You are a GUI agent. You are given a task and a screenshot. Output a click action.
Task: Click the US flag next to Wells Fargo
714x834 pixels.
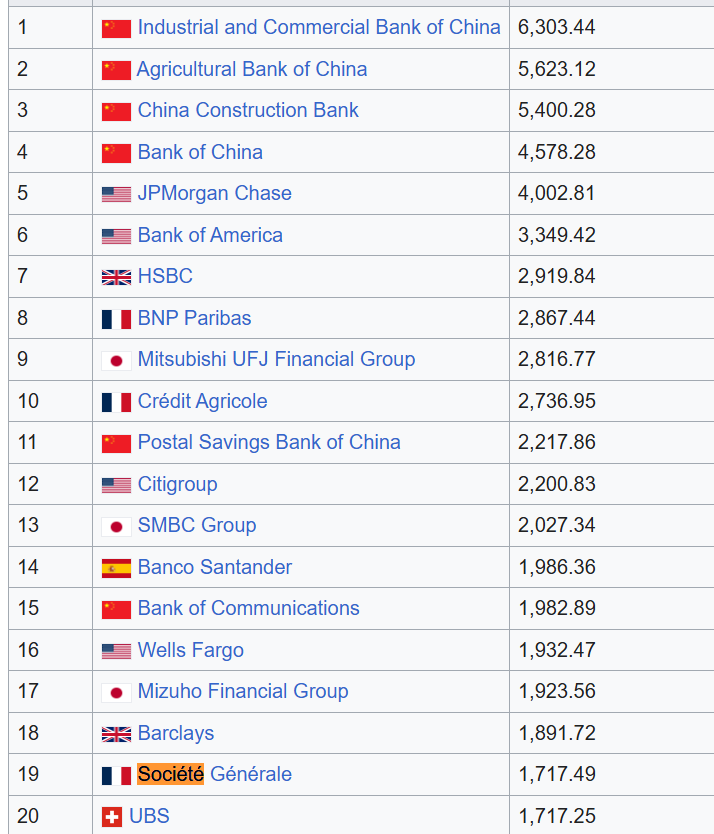tap(116, 651)
